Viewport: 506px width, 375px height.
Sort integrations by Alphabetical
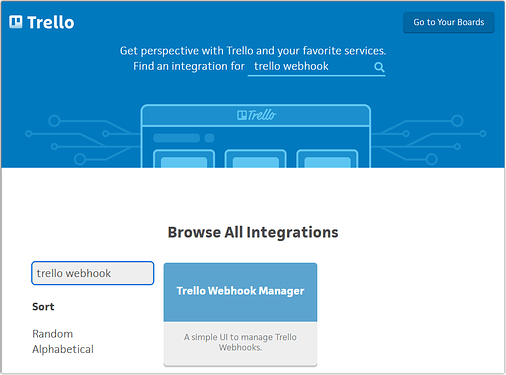[63, 349]
